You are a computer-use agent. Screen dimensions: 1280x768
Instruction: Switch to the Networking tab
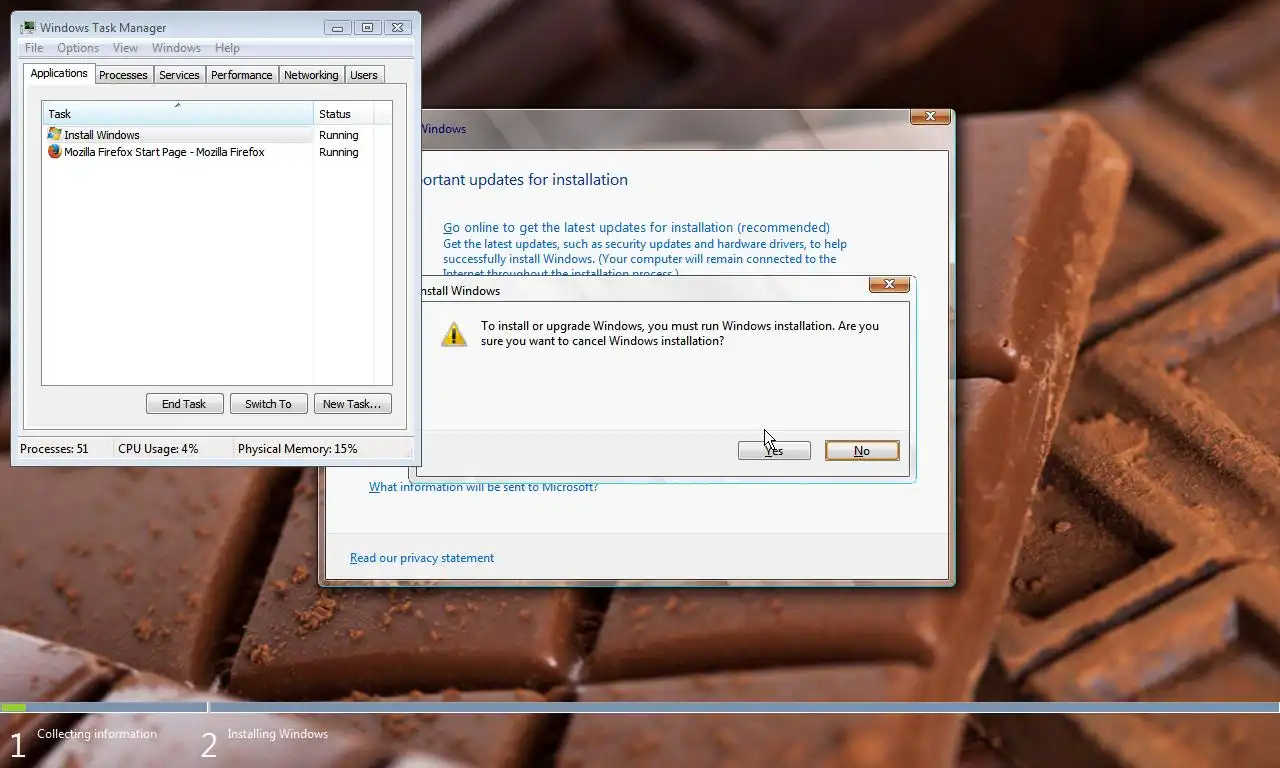tap(311, 75)
